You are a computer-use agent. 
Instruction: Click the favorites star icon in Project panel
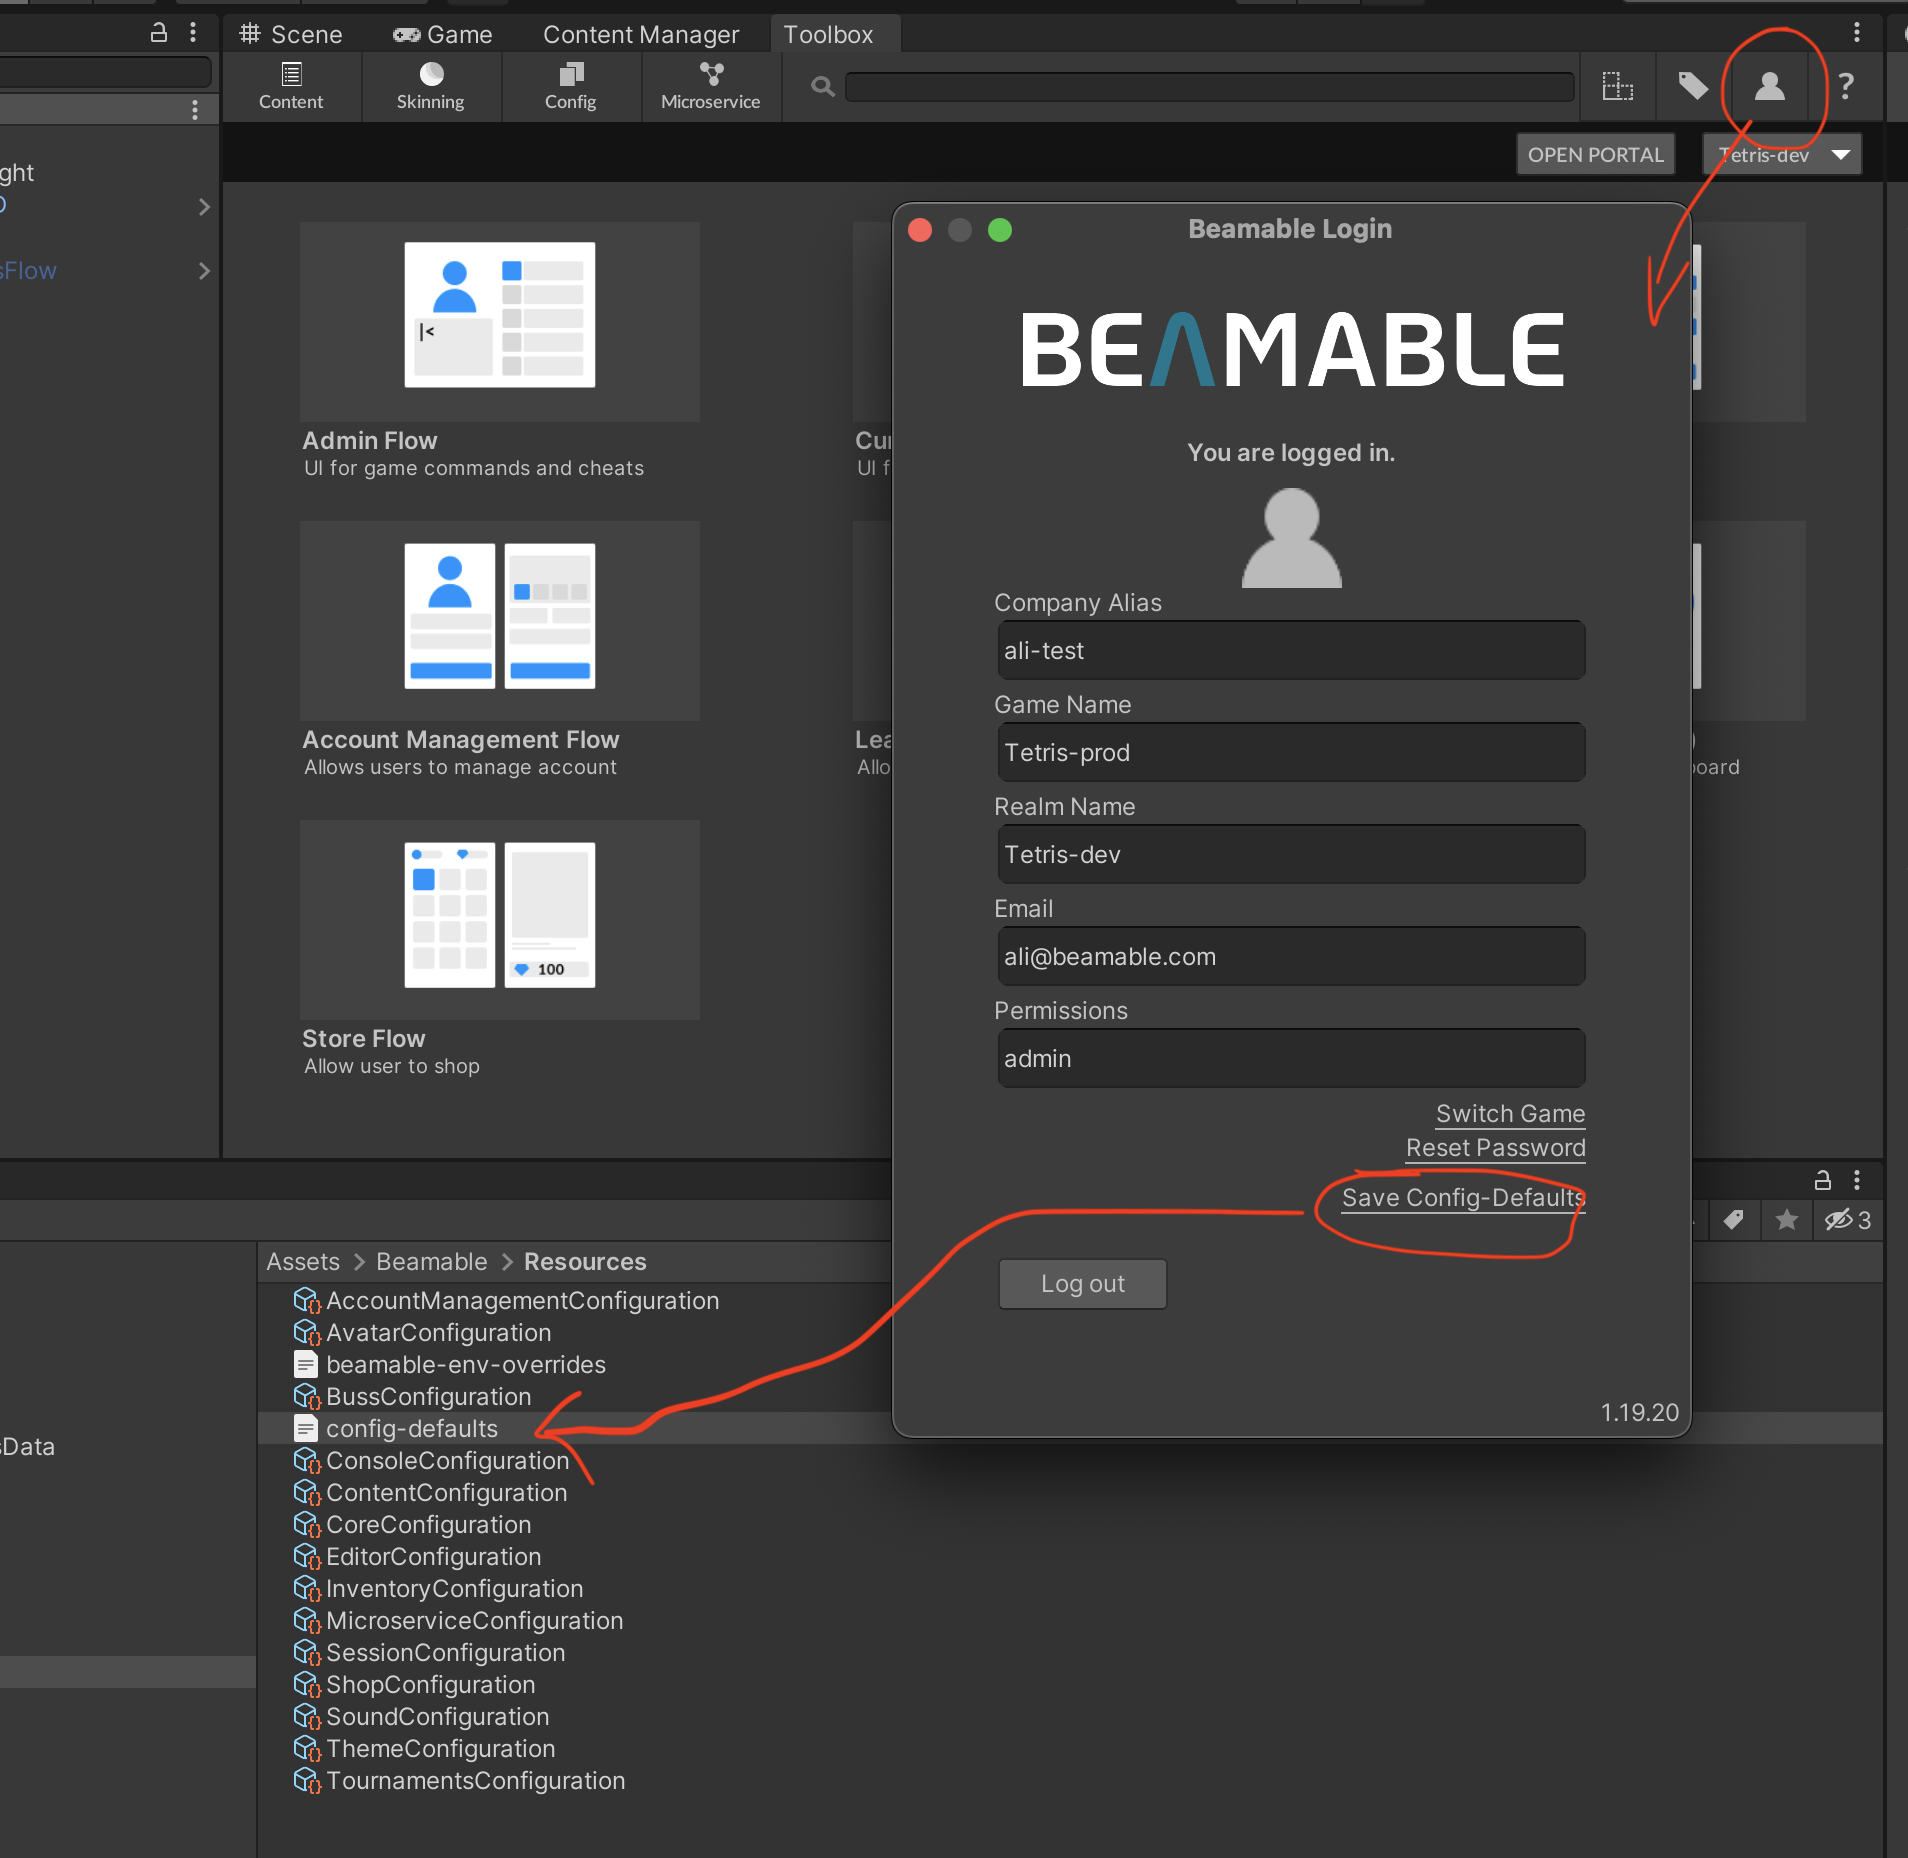[1786, 1220]
